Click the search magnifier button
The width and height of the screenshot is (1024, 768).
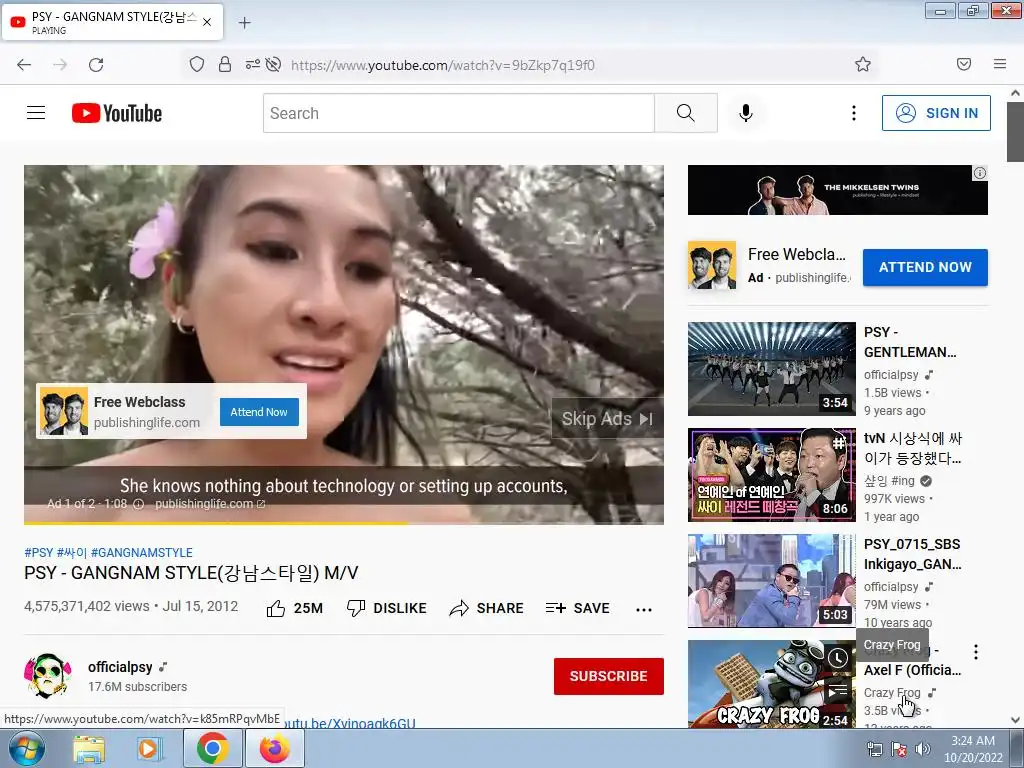(686, 113)
